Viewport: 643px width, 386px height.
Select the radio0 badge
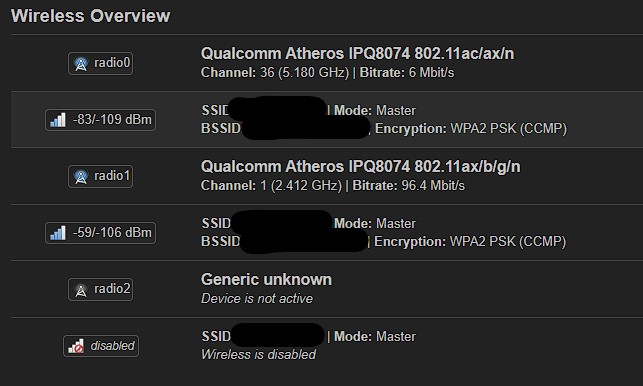point(100,64)
